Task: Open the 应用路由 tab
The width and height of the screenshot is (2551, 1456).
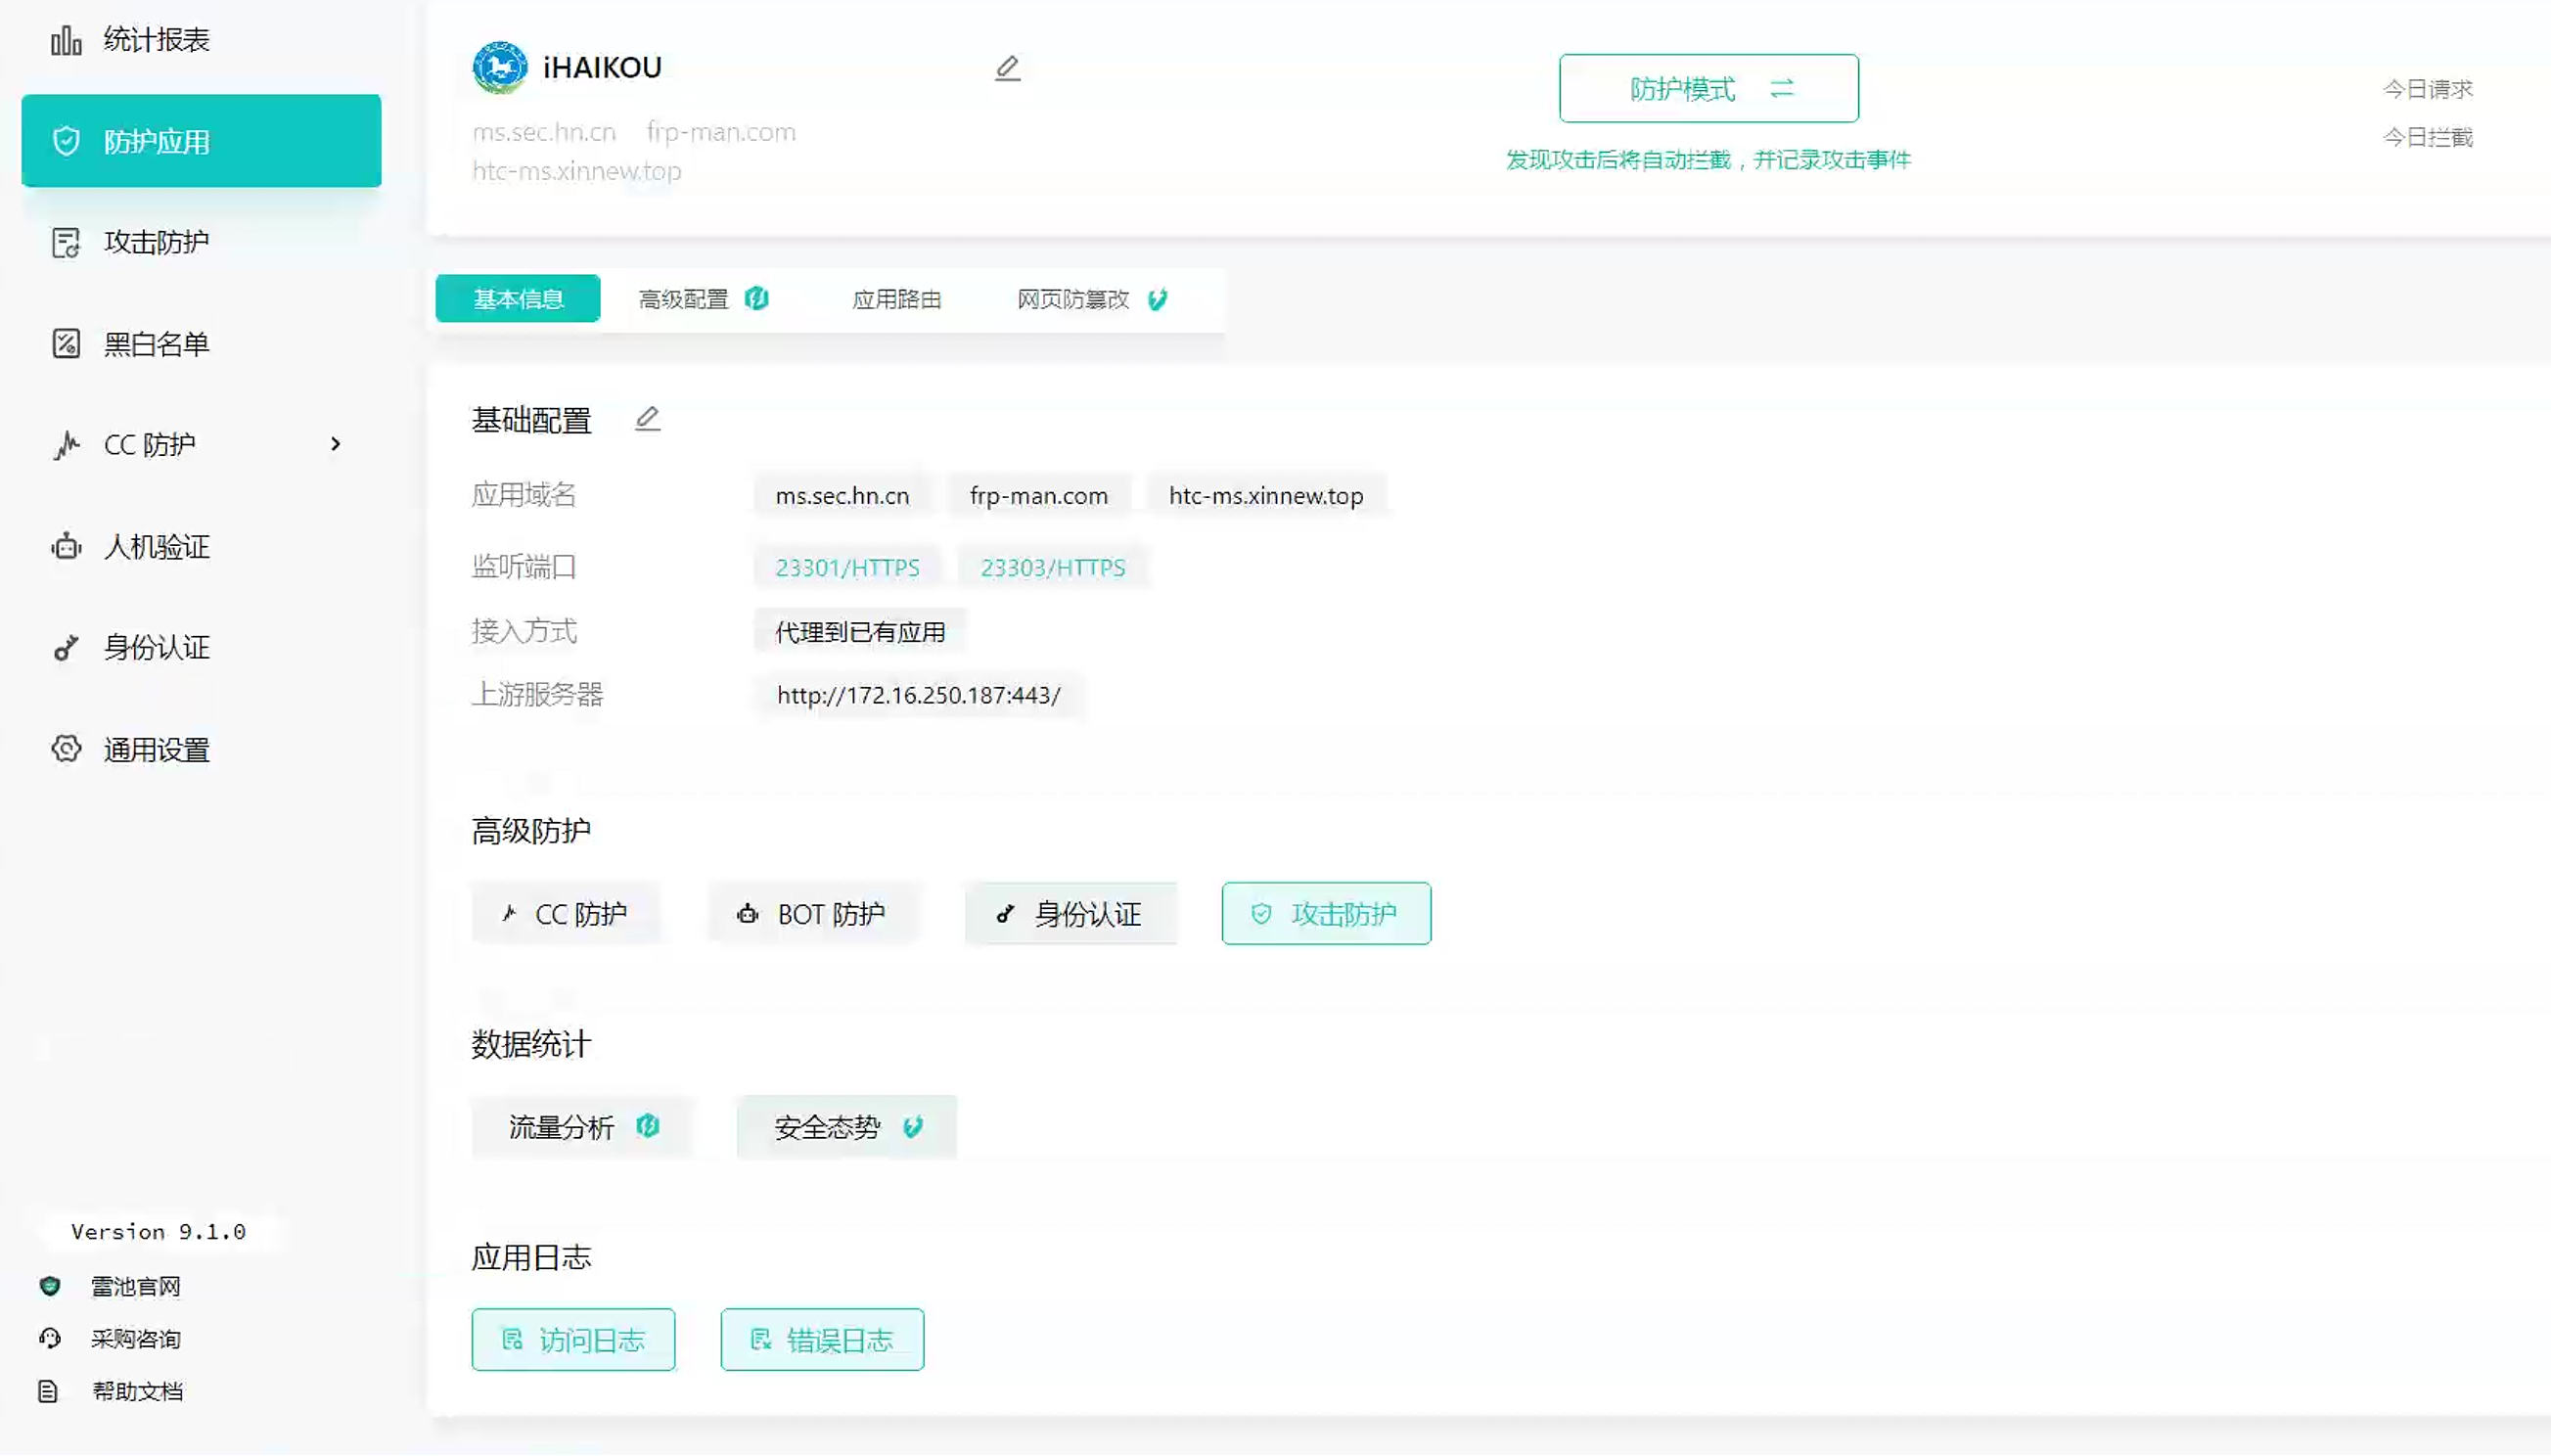Action: tap(897, 298)
